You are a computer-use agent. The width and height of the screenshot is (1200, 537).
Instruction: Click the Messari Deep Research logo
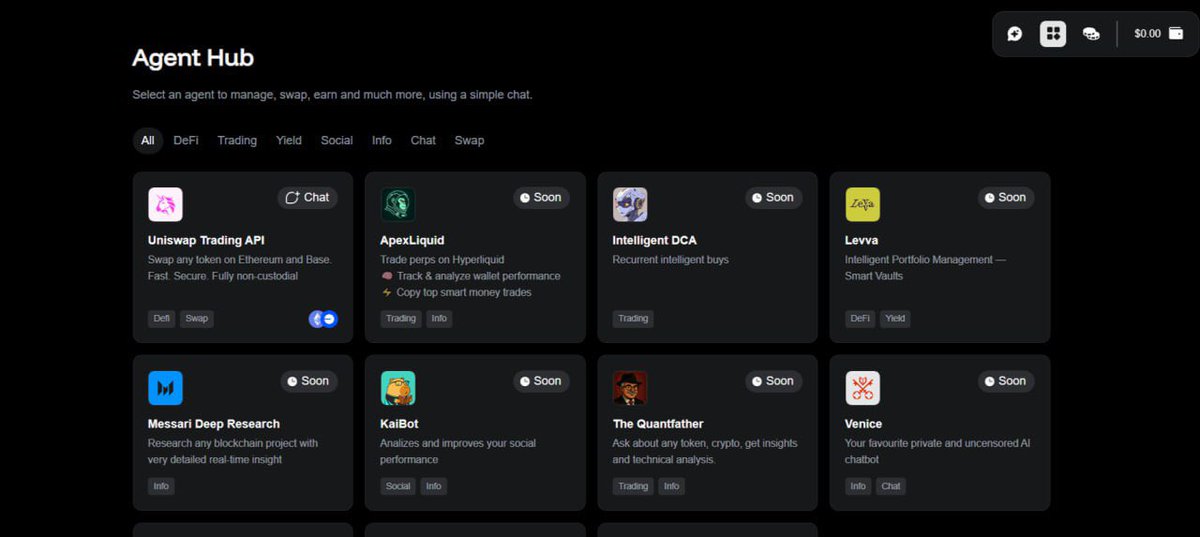[x=165, y=388]
